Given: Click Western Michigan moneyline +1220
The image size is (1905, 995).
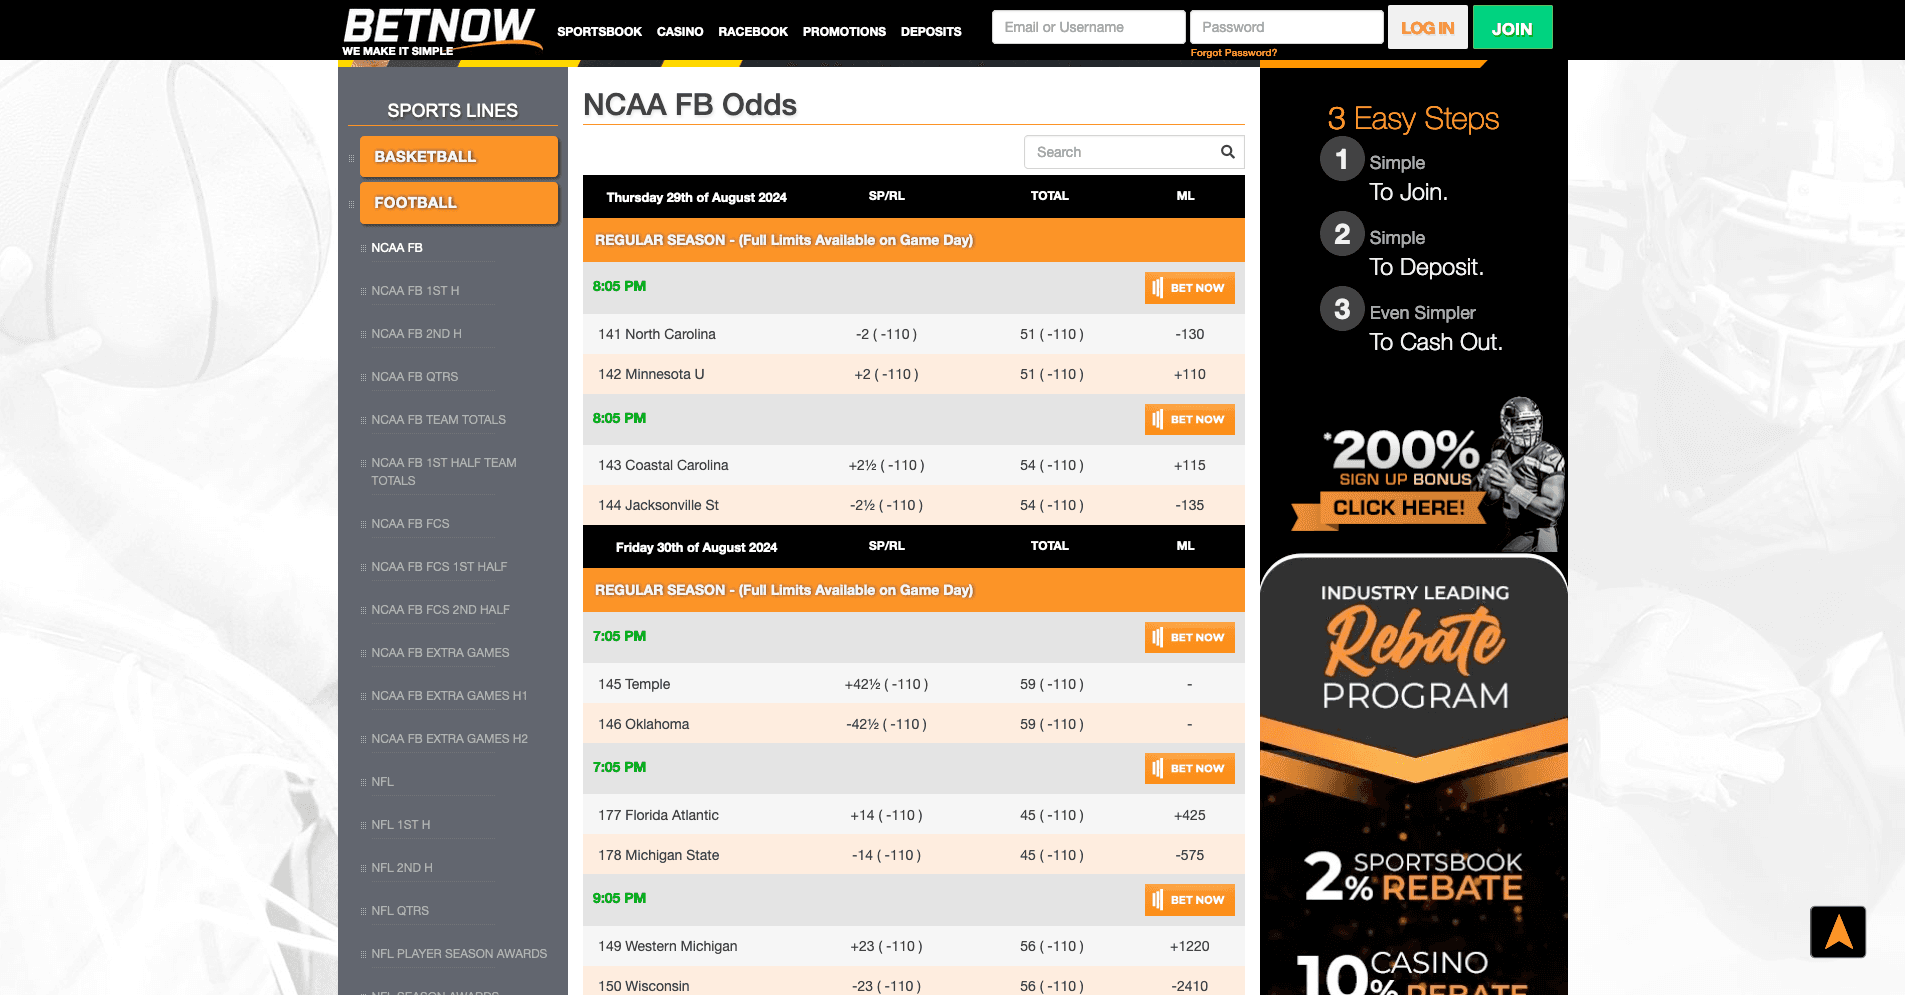Looking at the screenshot, I should click(1189, 947).
